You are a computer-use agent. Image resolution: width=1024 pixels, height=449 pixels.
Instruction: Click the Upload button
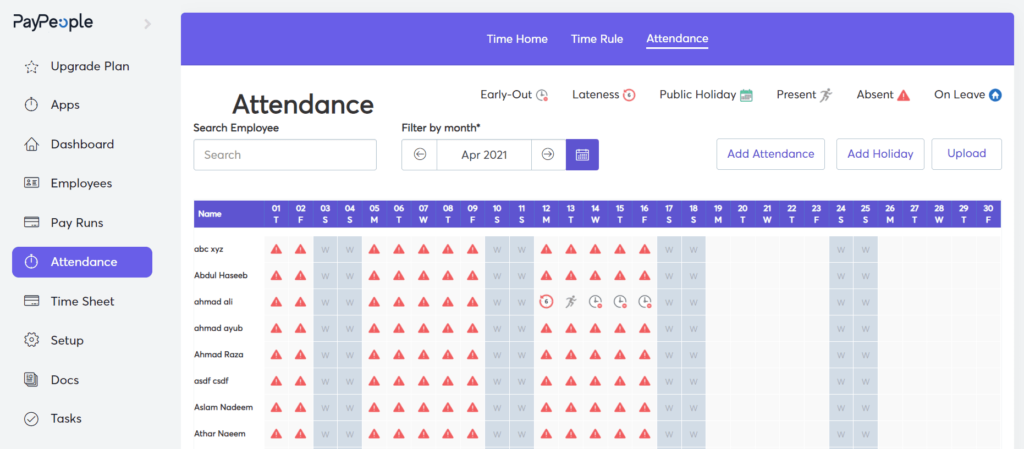coord(967,154)
